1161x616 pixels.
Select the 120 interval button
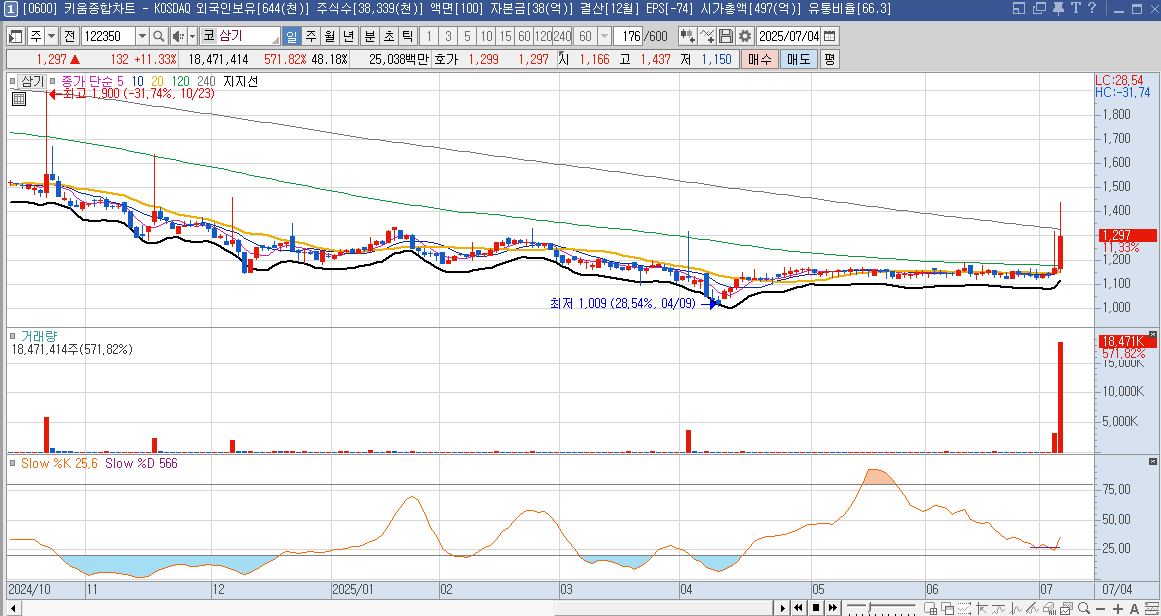pyautogui.click(x=543, y=36)
